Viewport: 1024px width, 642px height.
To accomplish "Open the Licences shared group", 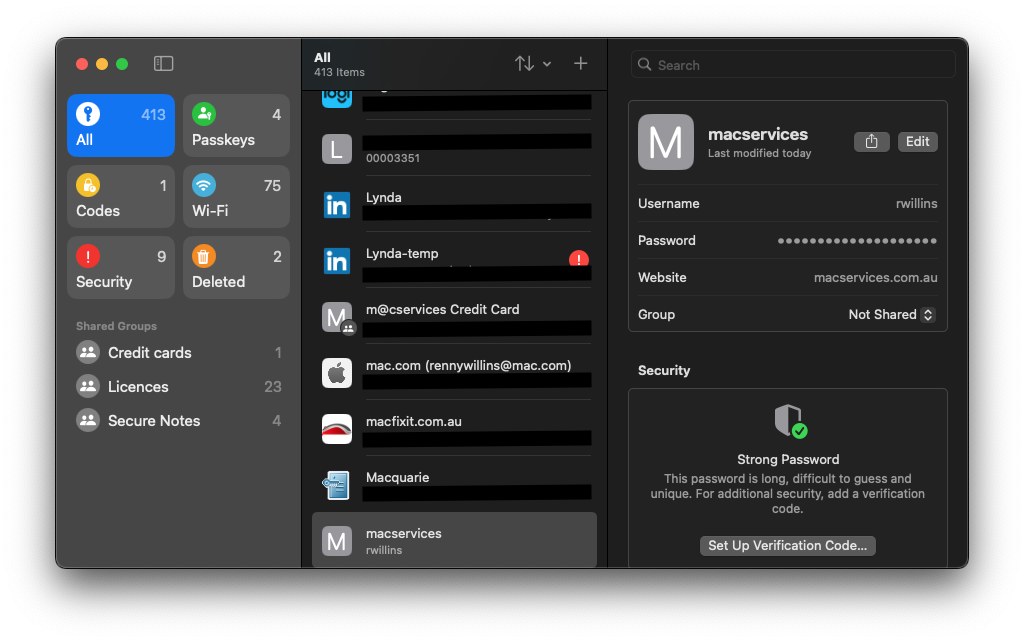I will coord(178,387).
